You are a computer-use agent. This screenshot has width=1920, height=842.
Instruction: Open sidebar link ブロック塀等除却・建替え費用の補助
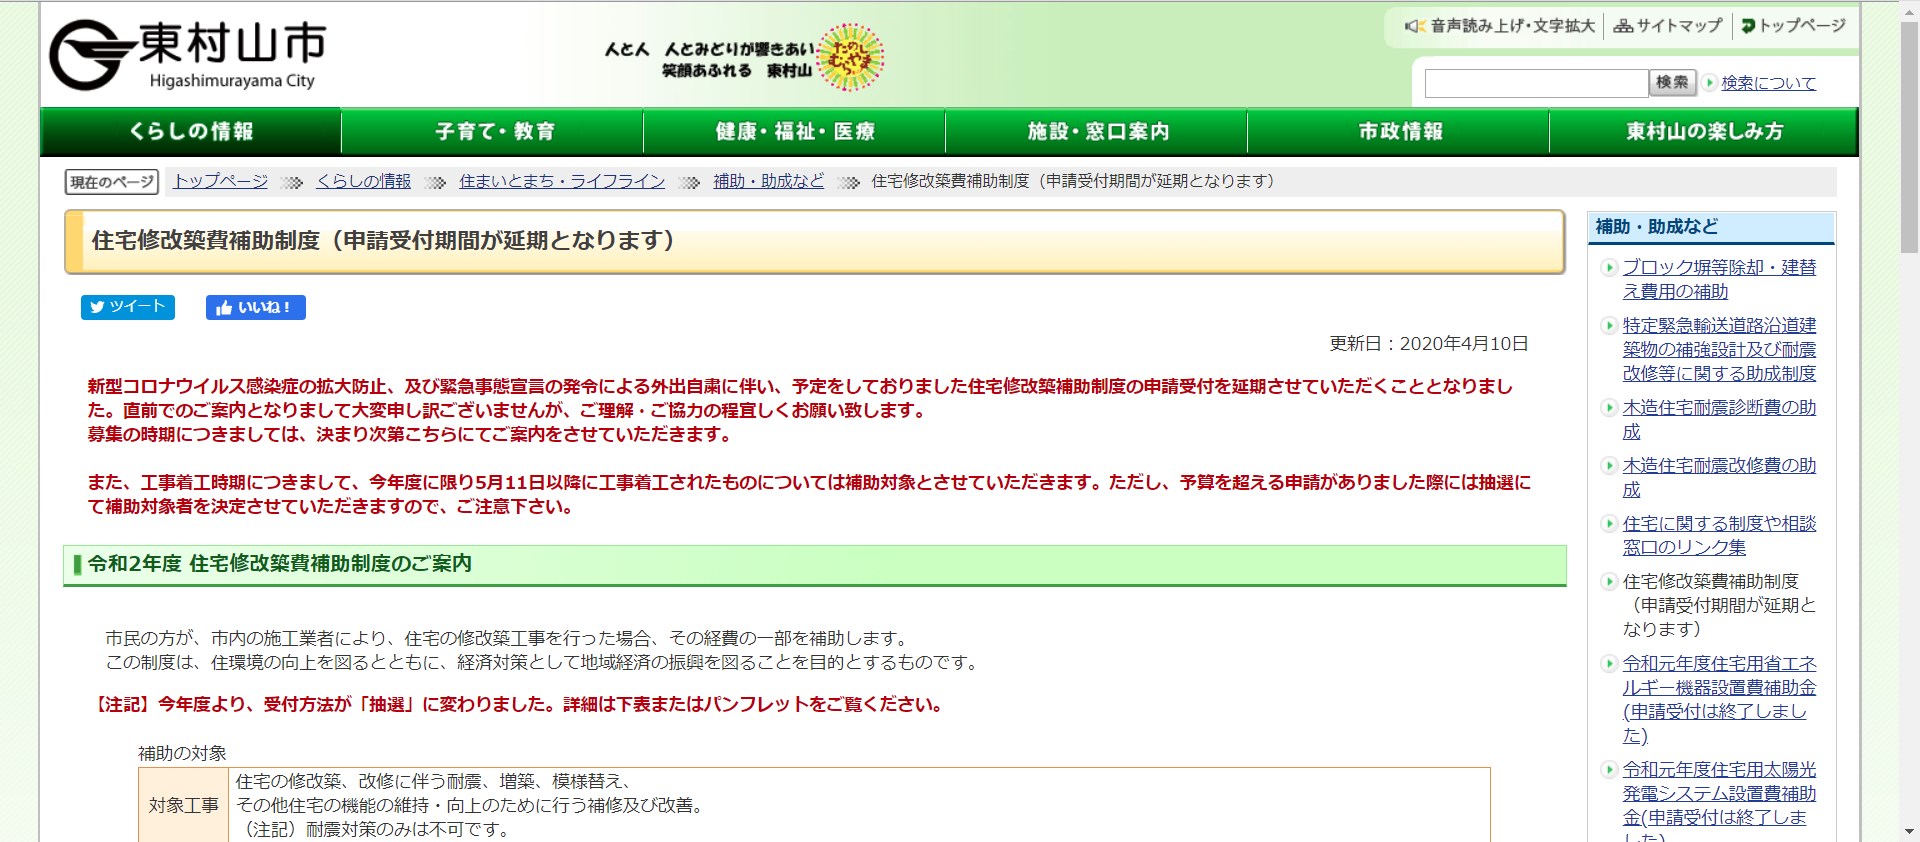pyautogui.click(x=1718, y=279)
